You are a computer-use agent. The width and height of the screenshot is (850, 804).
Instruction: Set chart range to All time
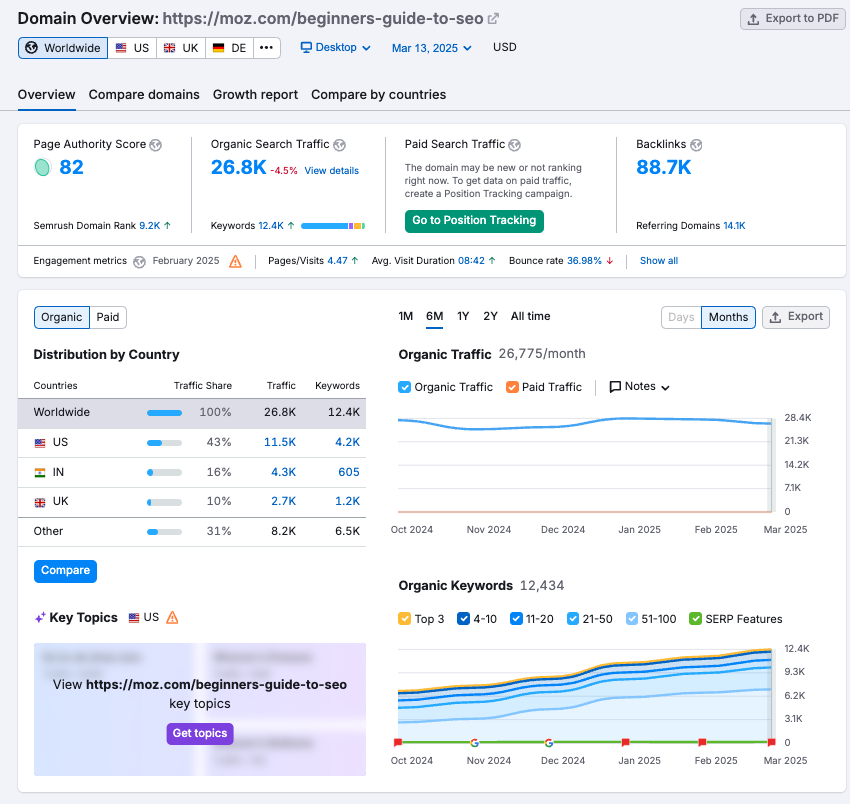(x=530, y=317)
